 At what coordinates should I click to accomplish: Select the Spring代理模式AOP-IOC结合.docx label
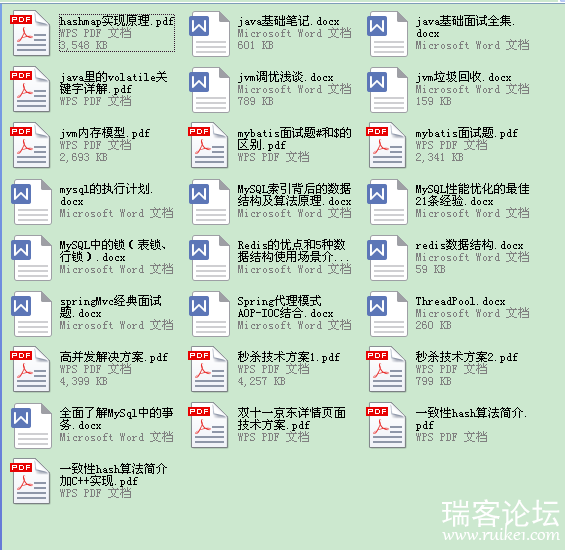pos(285,307)
